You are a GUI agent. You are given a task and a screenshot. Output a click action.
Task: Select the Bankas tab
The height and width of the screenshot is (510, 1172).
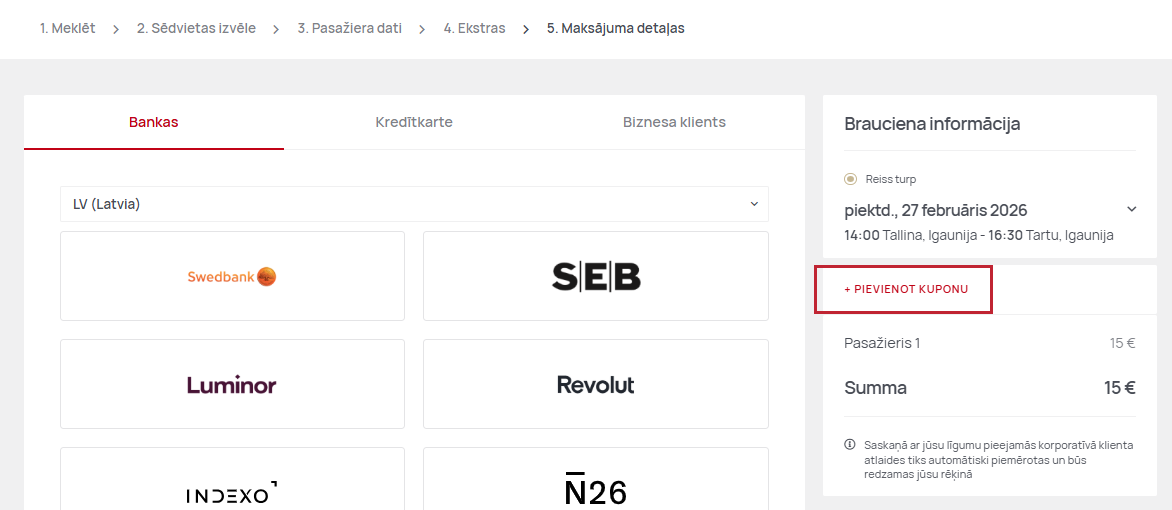tap(154, 122)
